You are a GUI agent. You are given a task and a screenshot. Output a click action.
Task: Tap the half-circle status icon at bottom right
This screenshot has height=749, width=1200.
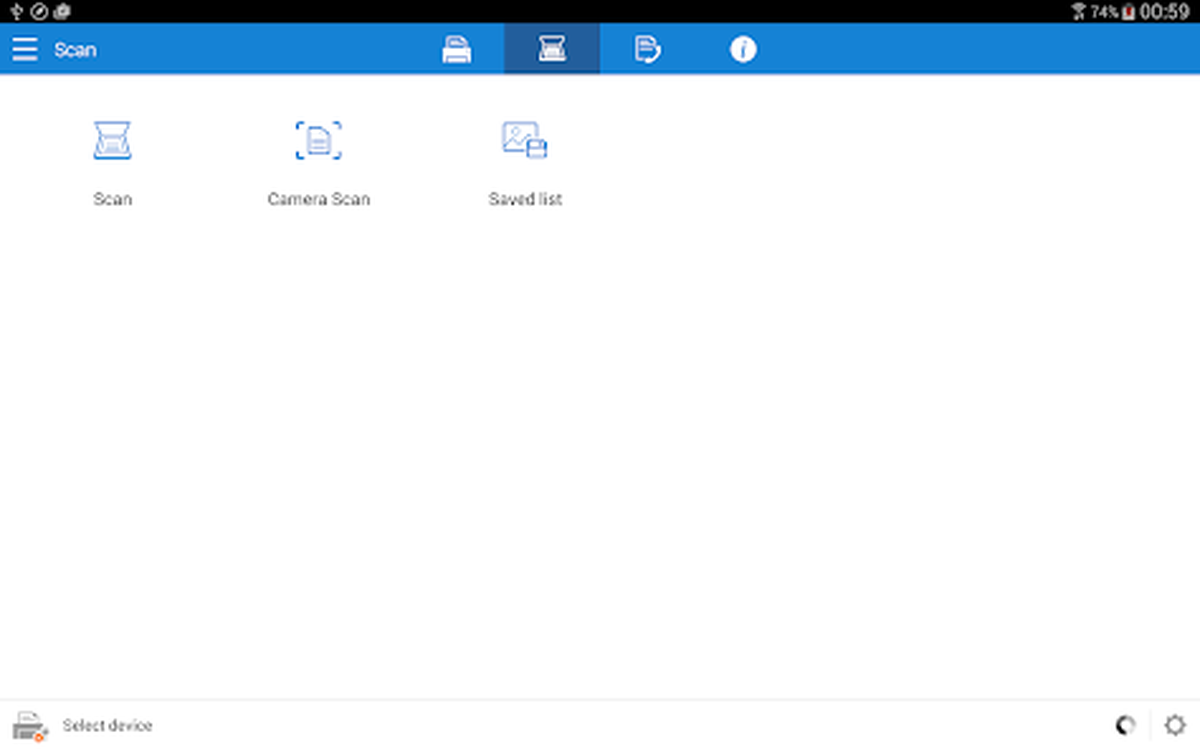[1126, 725]
